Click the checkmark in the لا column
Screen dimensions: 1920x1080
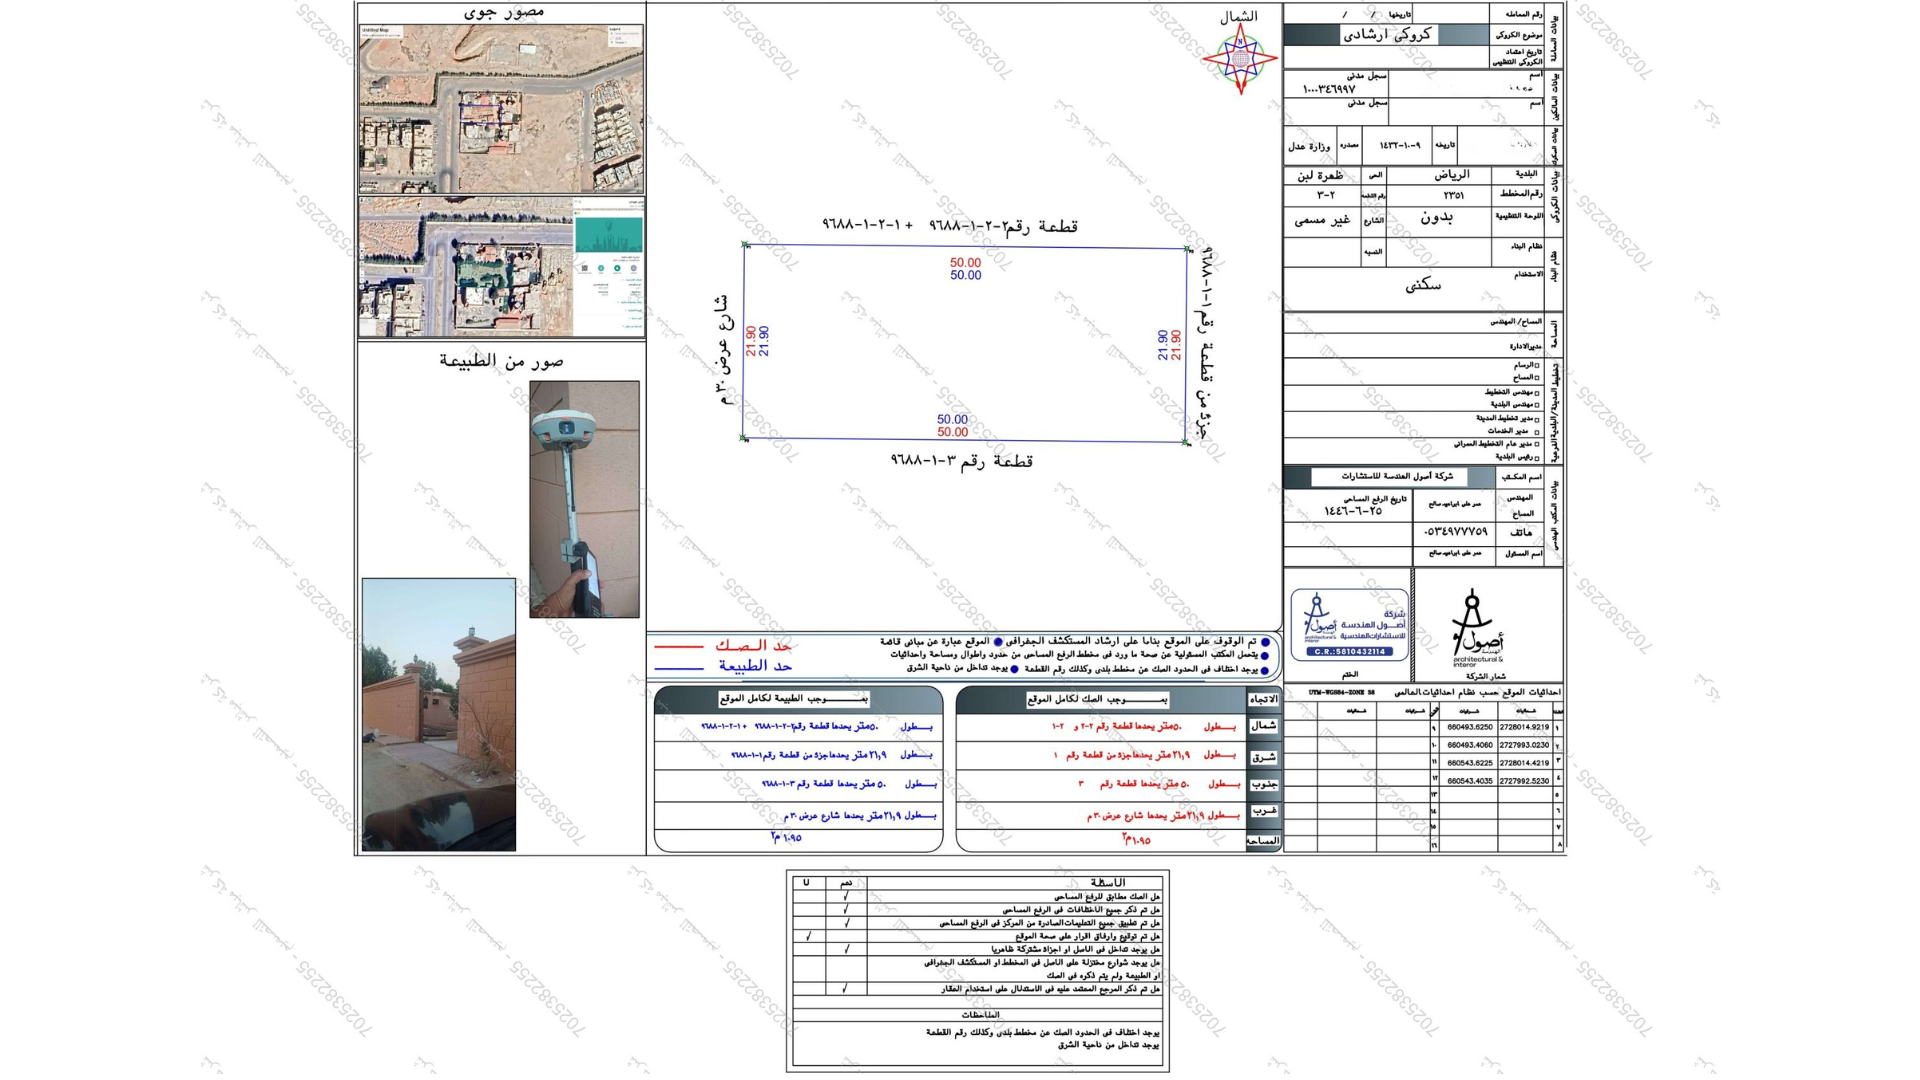pos(808,937)
